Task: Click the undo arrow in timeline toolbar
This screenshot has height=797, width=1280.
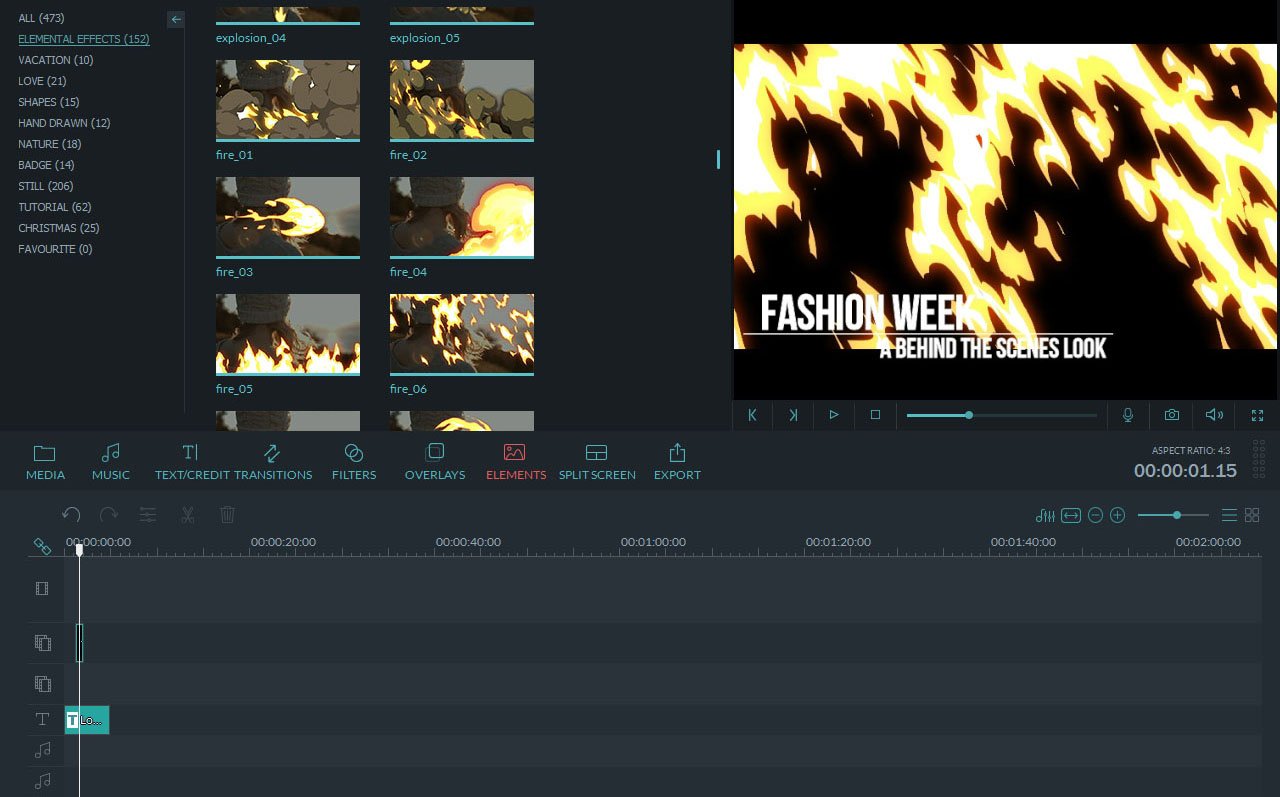Action: 71,515
